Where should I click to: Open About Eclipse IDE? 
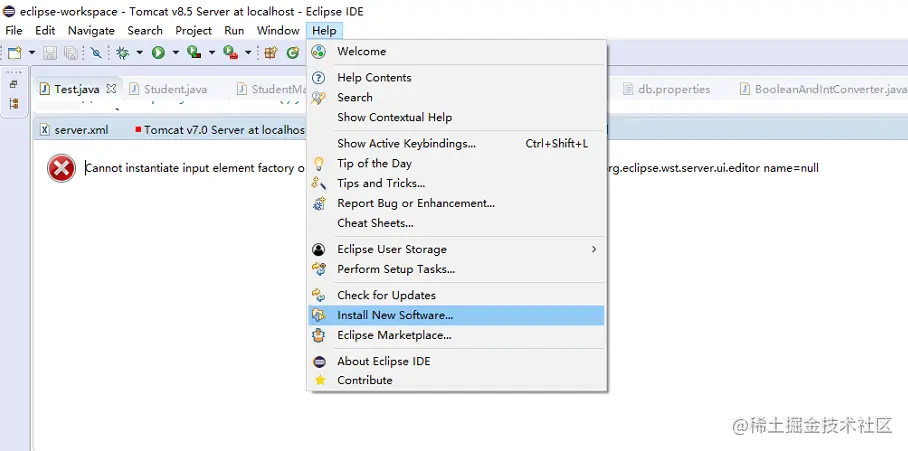tap(456, 361)
